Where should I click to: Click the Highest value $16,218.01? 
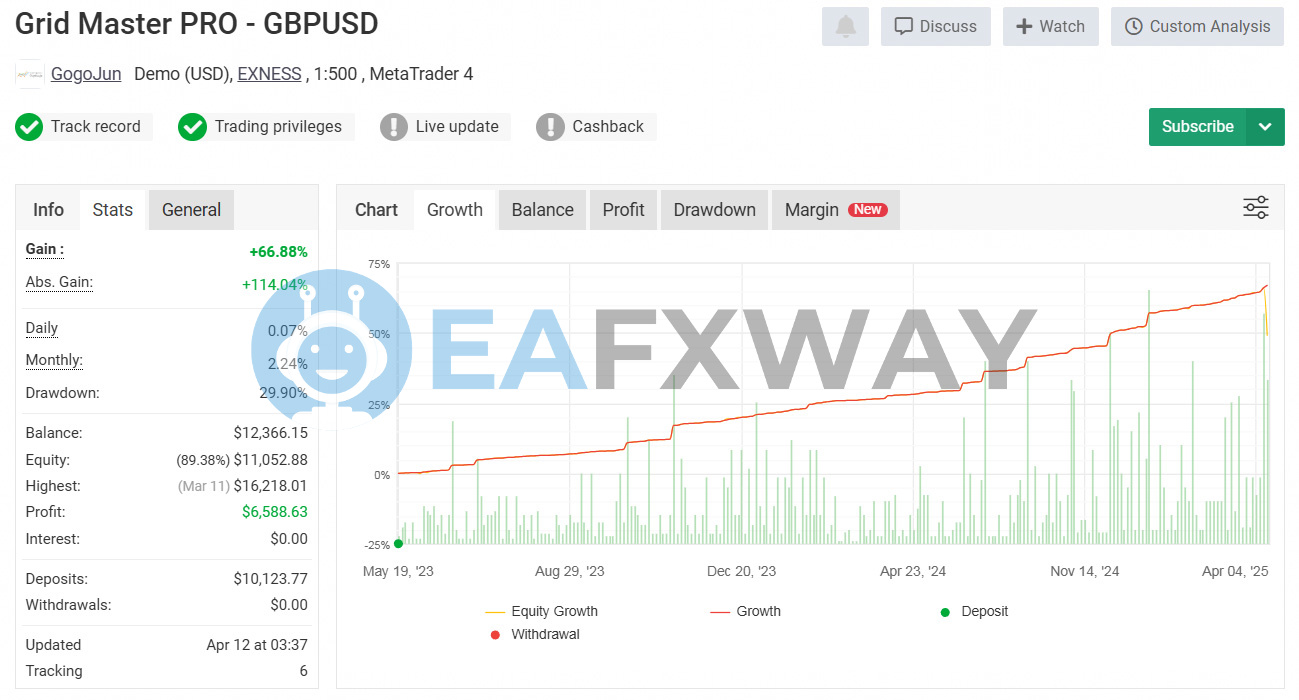(x=270, y=486)
